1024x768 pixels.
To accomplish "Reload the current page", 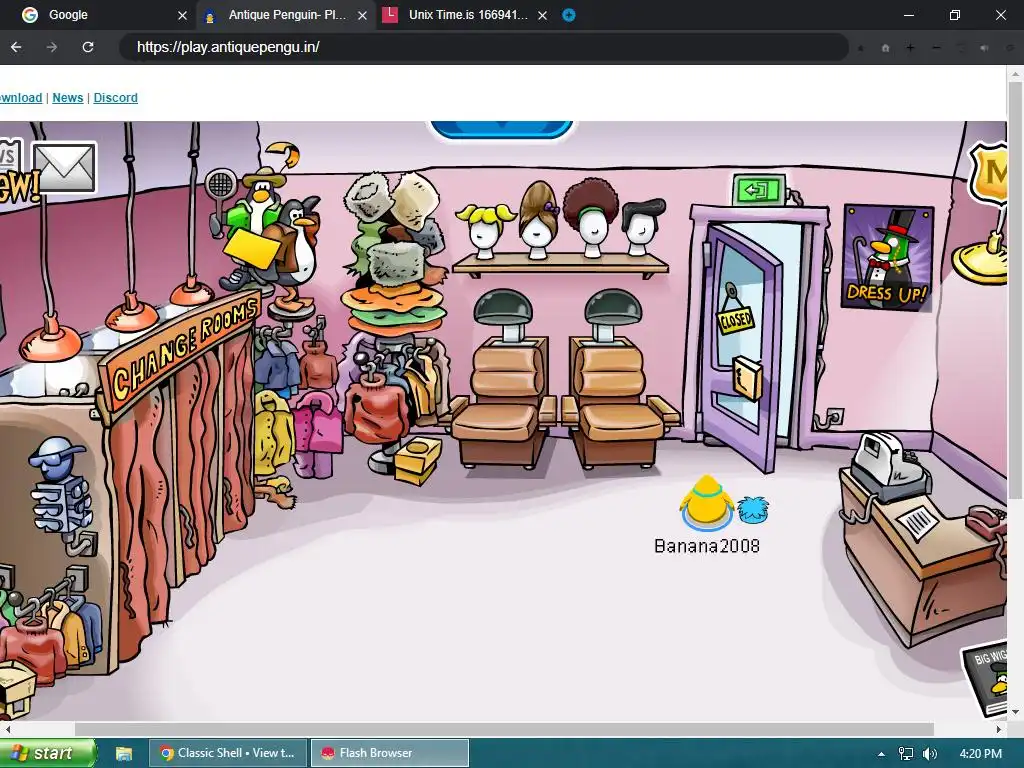I will [88, 47].
